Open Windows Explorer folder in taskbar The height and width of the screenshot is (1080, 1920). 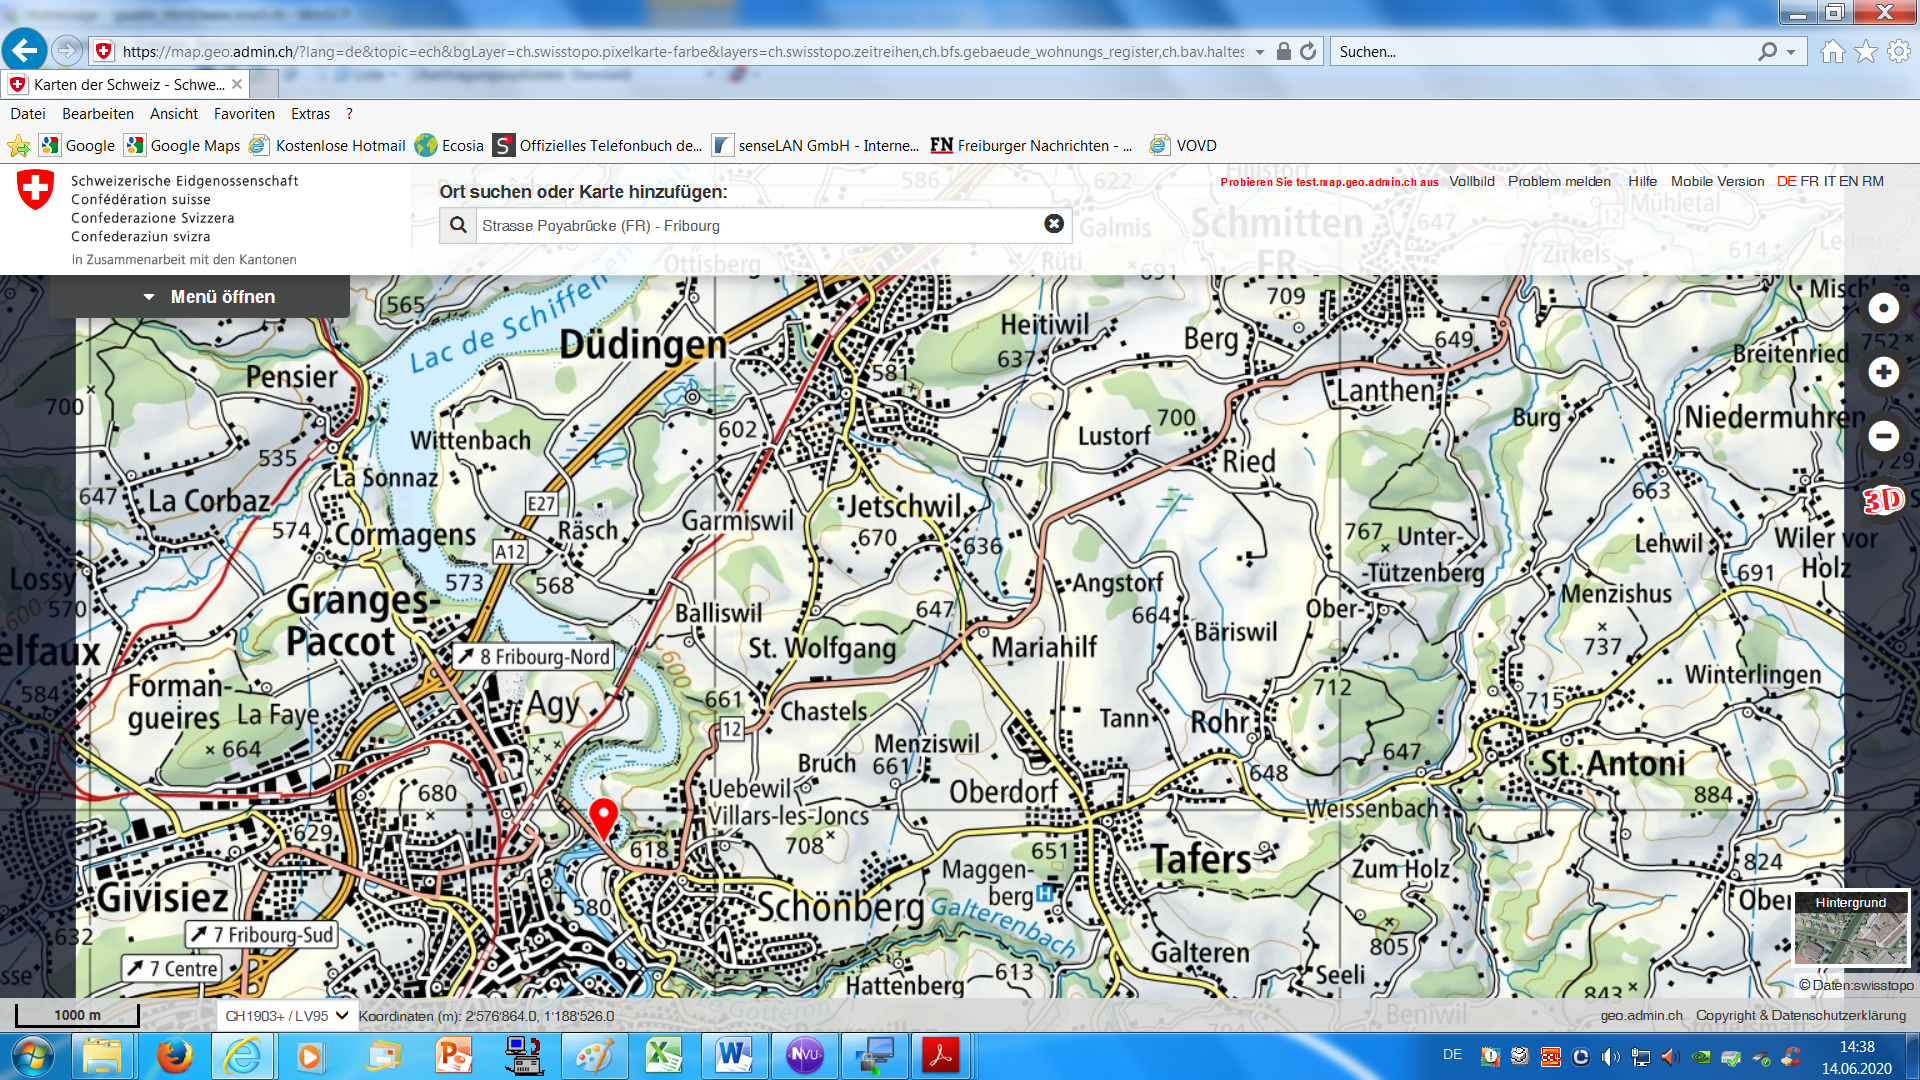[102, 1056]
